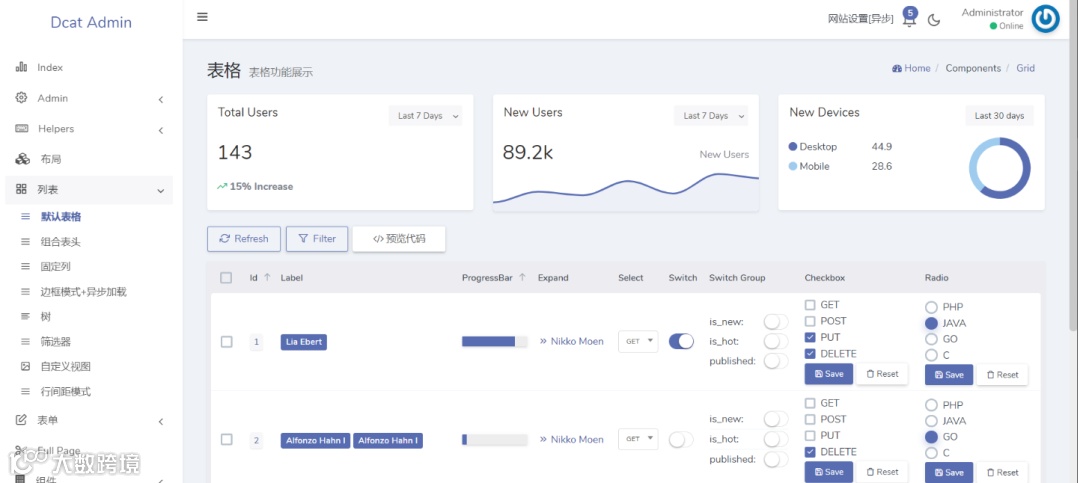
Task: Select the PHP radio option in first row
Action: [x=931, y=307]
